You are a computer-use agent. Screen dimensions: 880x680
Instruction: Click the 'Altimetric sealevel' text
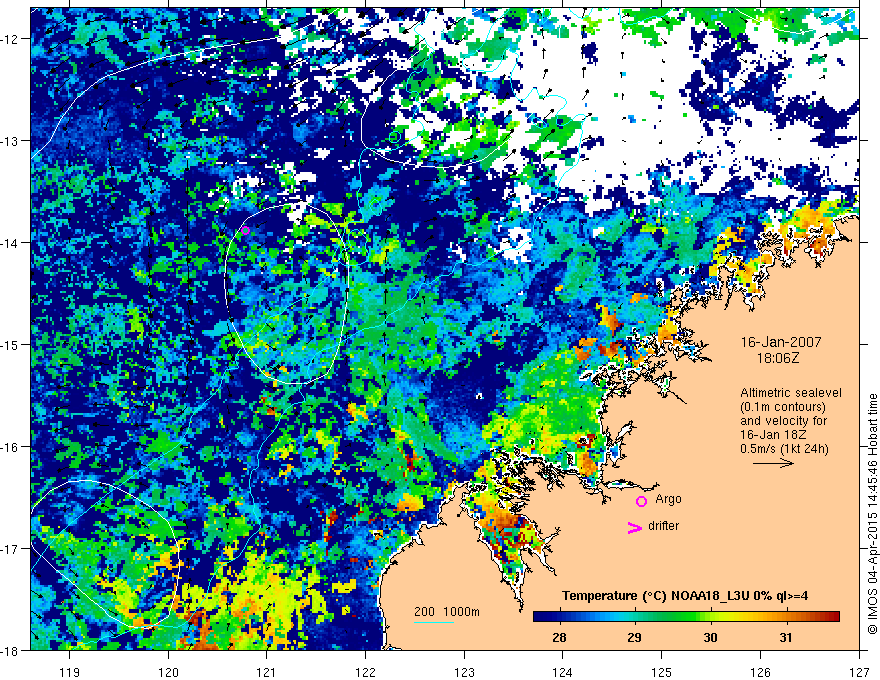(x=791, y=393)
